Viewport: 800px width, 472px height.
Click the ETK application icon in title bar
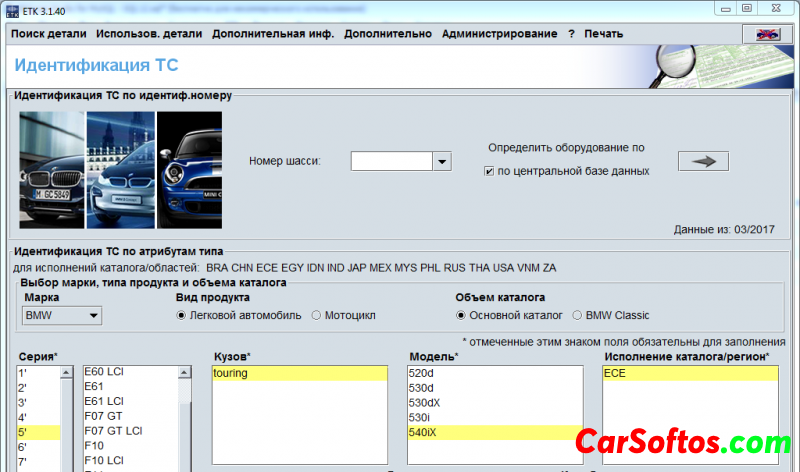click(10, 8)
